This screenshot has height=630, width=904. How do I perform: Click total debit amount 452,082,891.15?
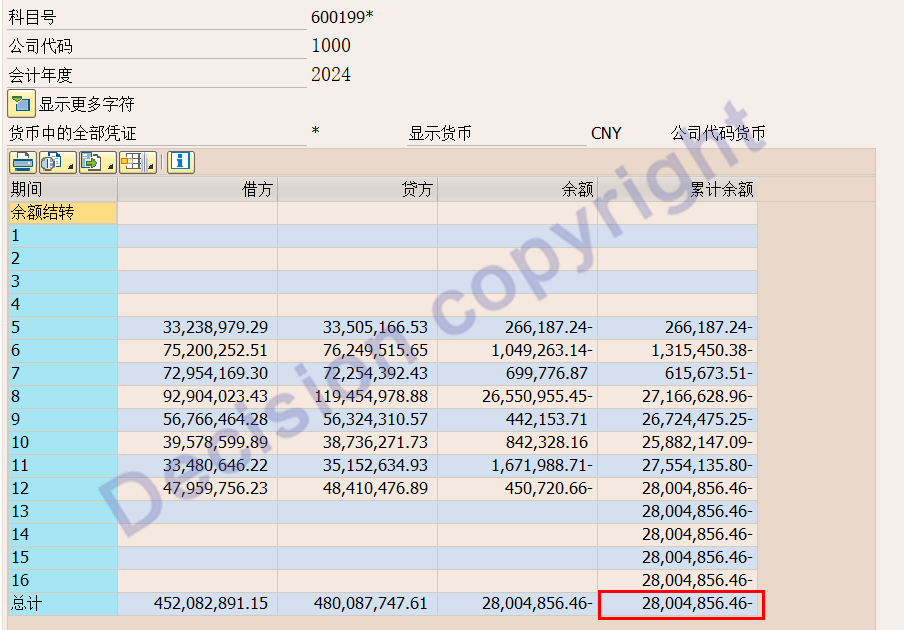pyautogui.click(x=211, y=604)
